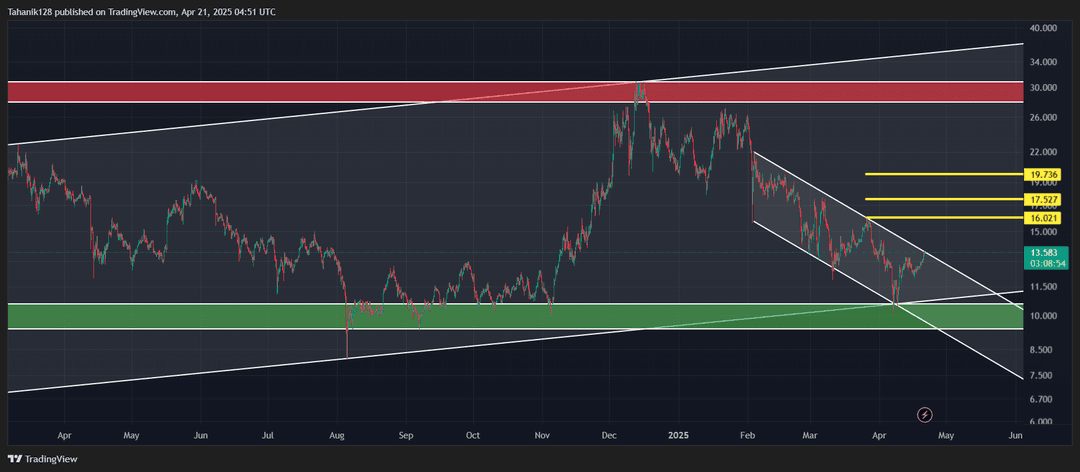Click the 6.700 price axis label
This screenshot has height=472, width=1080.
(x=1043, y=399)
